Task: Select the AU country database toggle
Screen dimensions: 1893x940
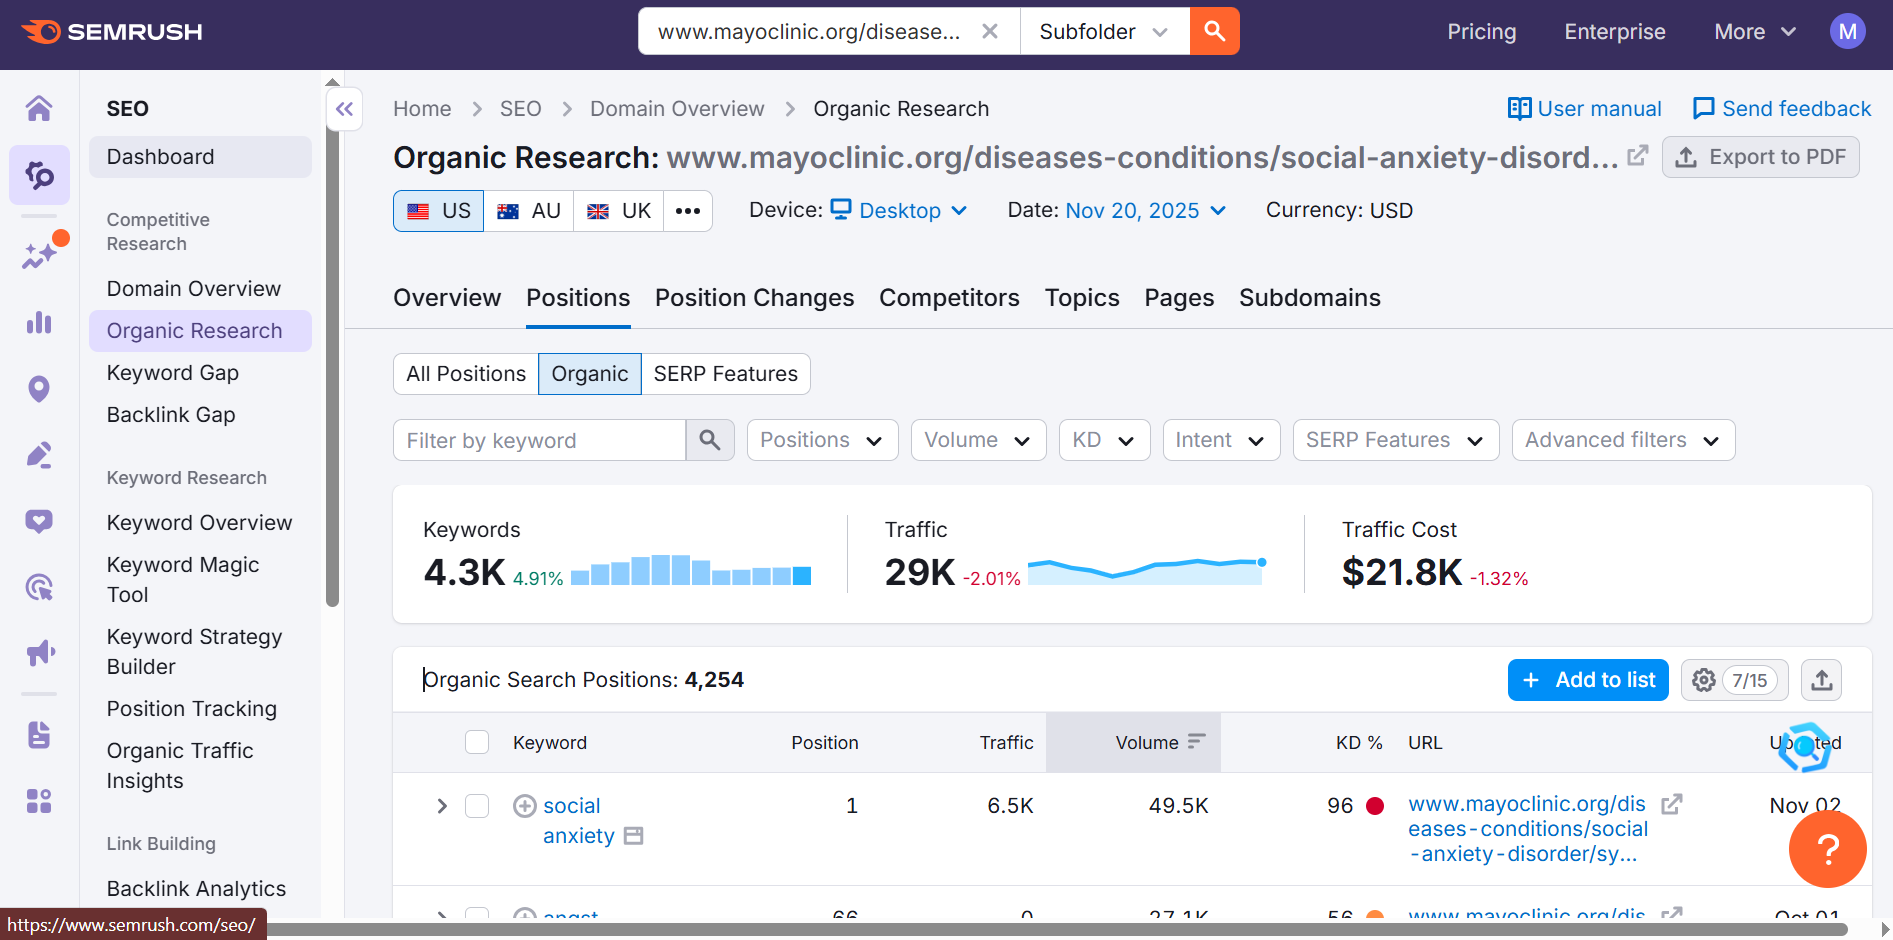Action: pos(529,211)
